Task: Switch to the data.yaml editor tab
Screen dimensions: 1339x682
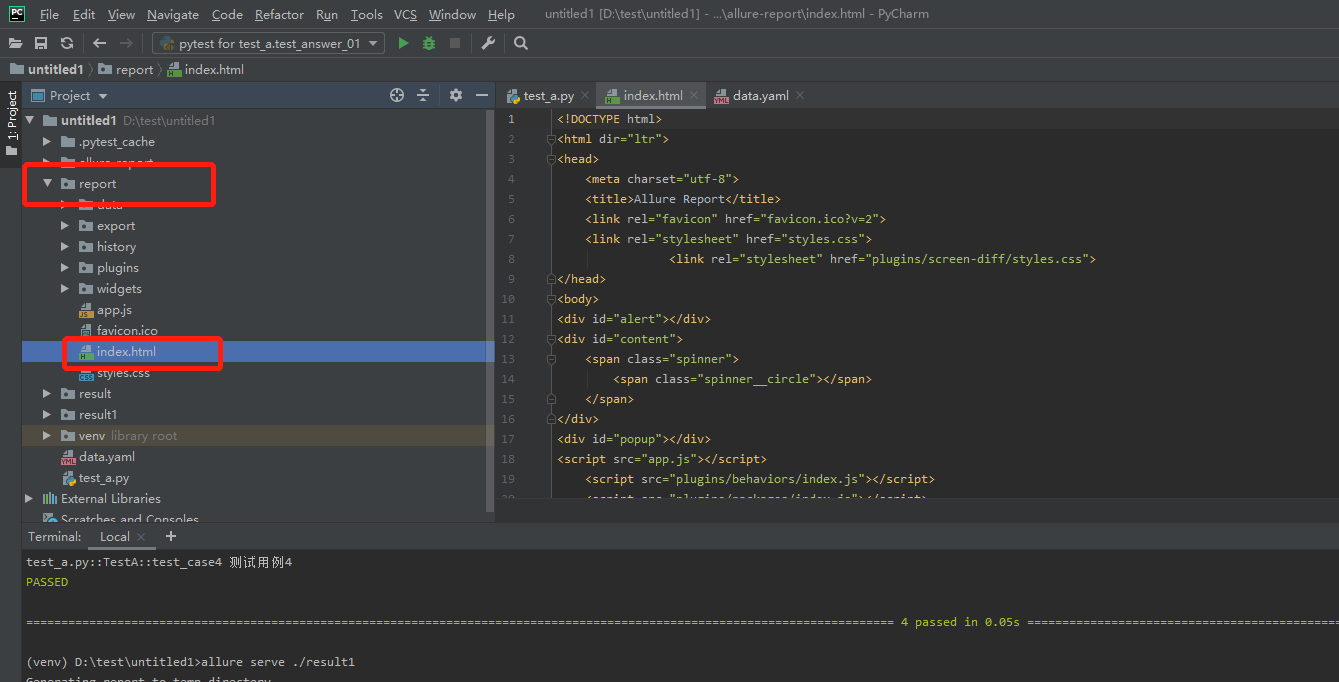Action: pyautogui.click(x=761, y=96)
